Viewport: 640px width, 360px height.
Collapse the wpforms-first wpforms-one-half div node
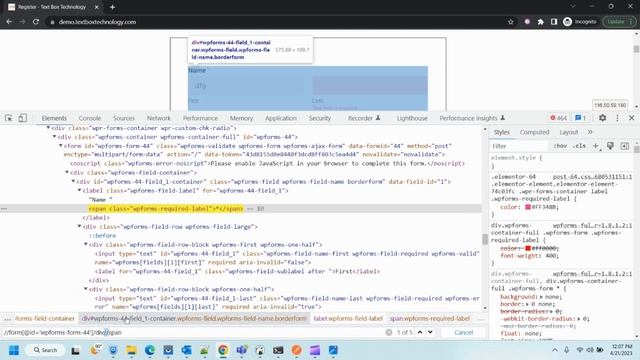[x=86, y=244]
